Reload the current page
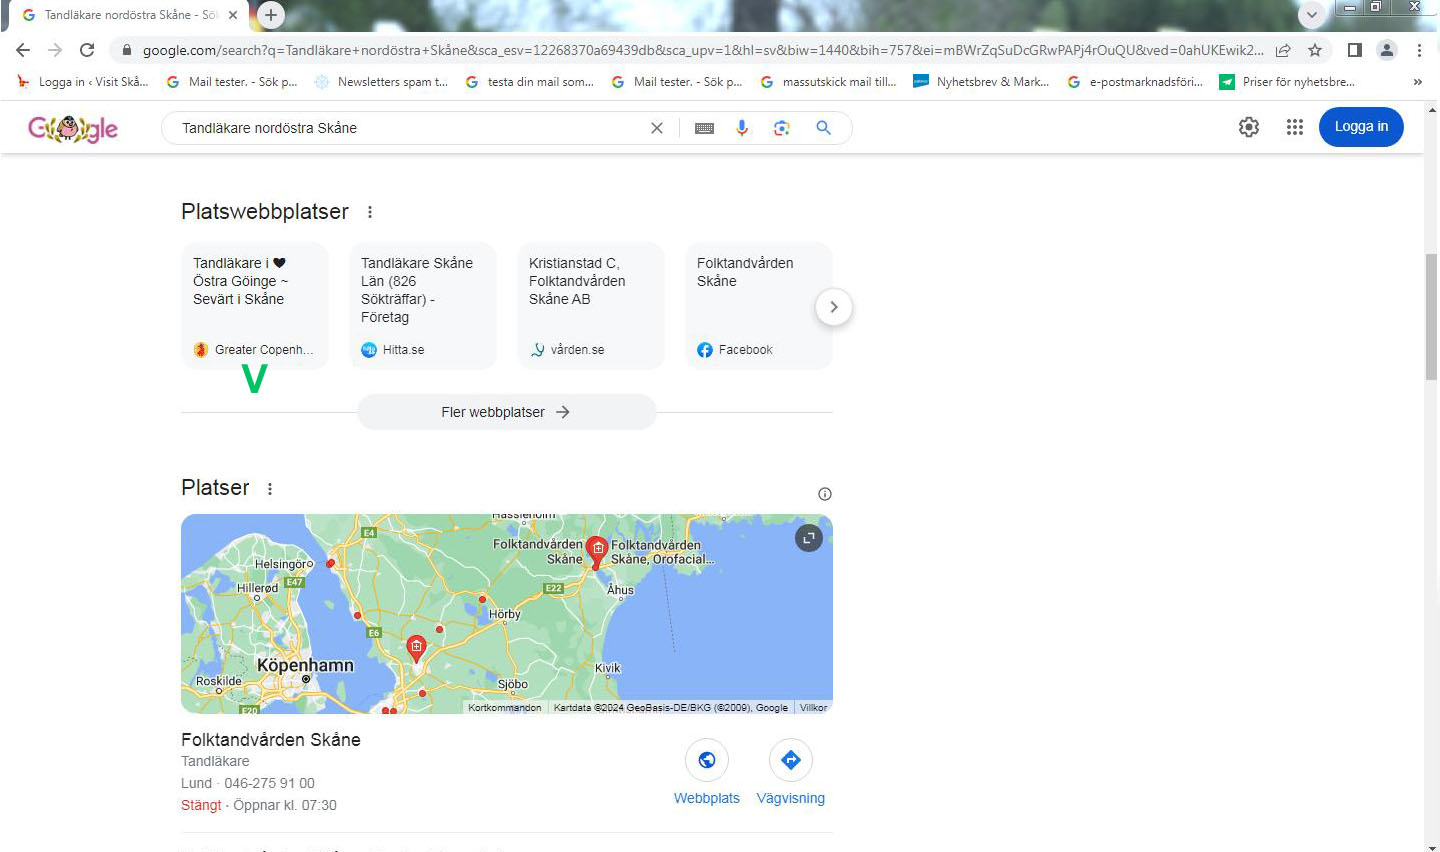Viewport: 1440px width, 852px height. pyautogui.click(x=87, y=50)
